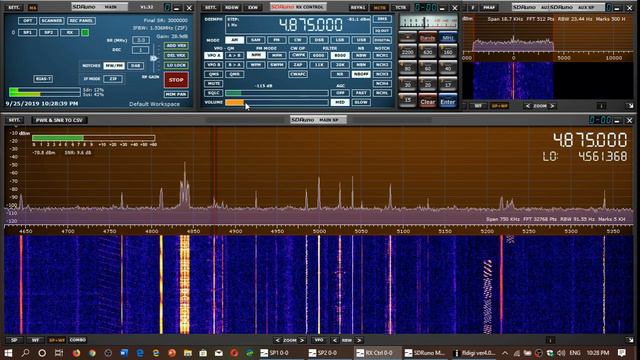Viewport: 640px width, 360px height.
Task: Launch Firefox from the taskbar
Action: click(x=76, y=353)
